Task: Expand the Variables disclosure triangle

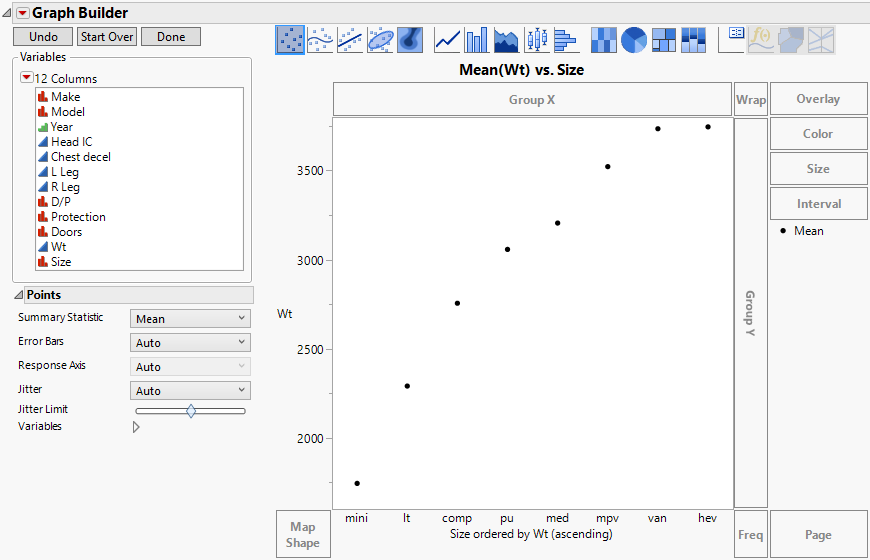Action: (x=136, y=427)
